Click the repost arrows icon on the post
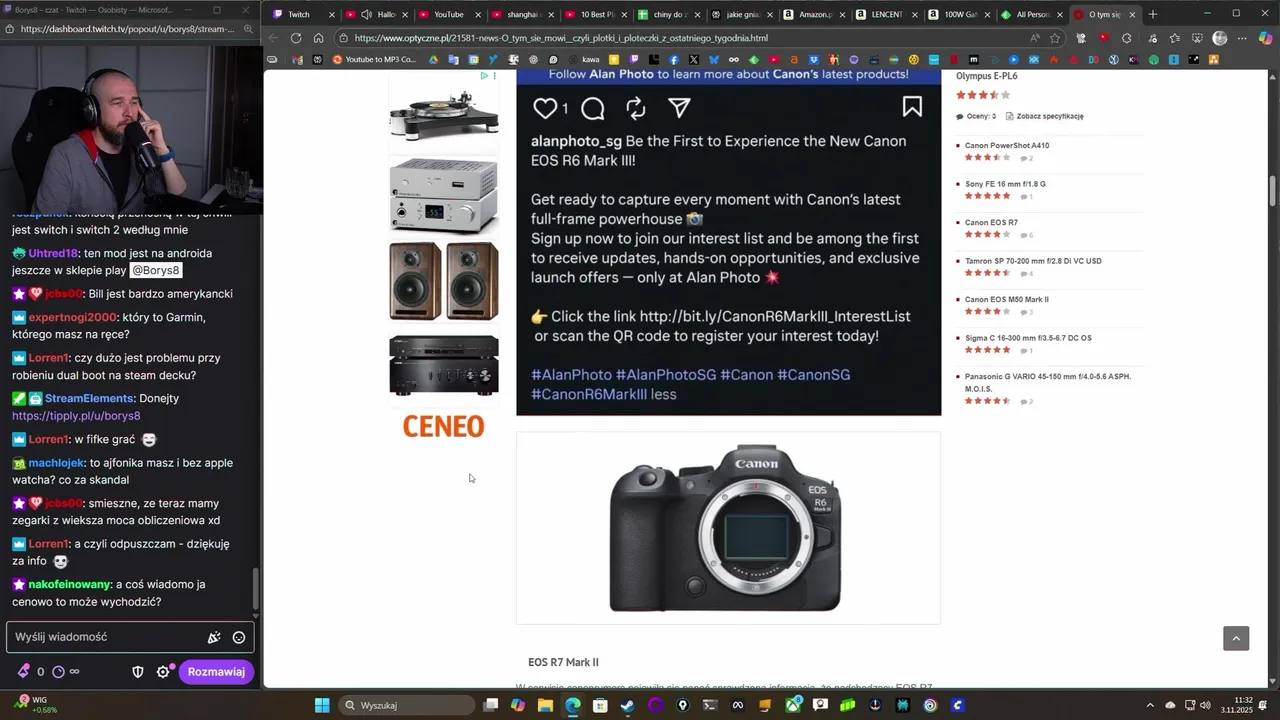Screen dimensions: 1280x720 tap(635, 108)
